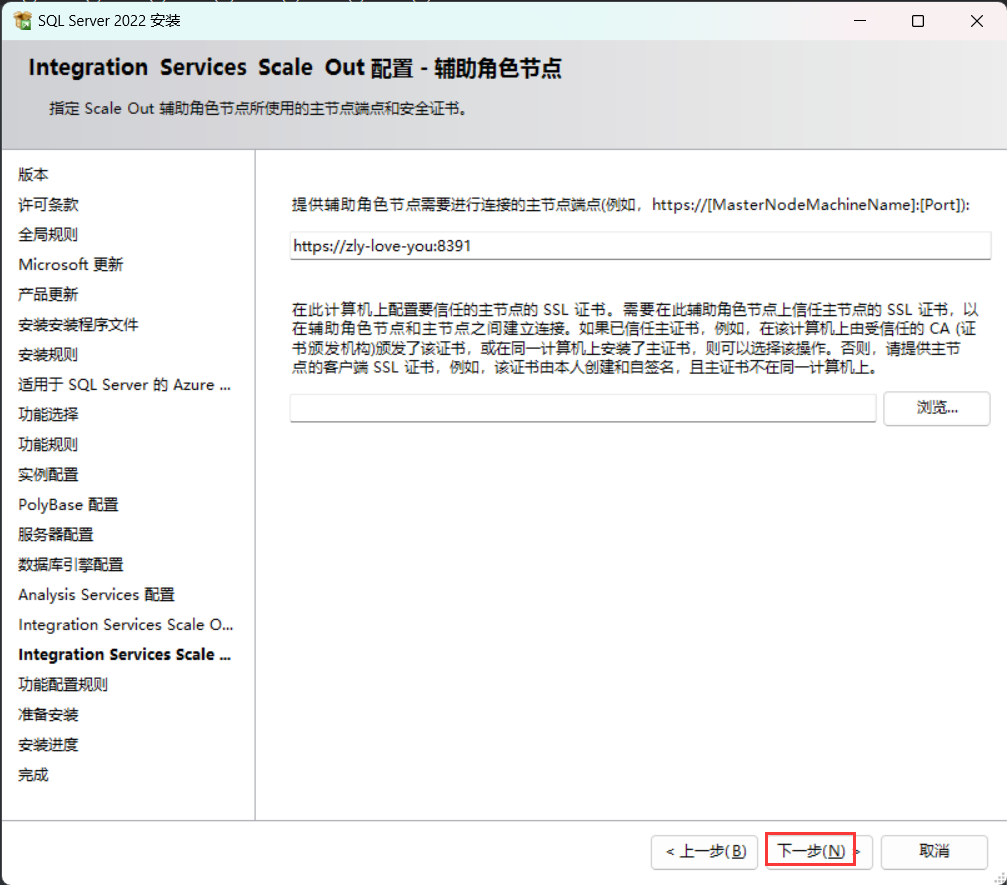Screen dimensions: 1007x885
Task: Select the 完成 step
Action: [x=33, y=775]
